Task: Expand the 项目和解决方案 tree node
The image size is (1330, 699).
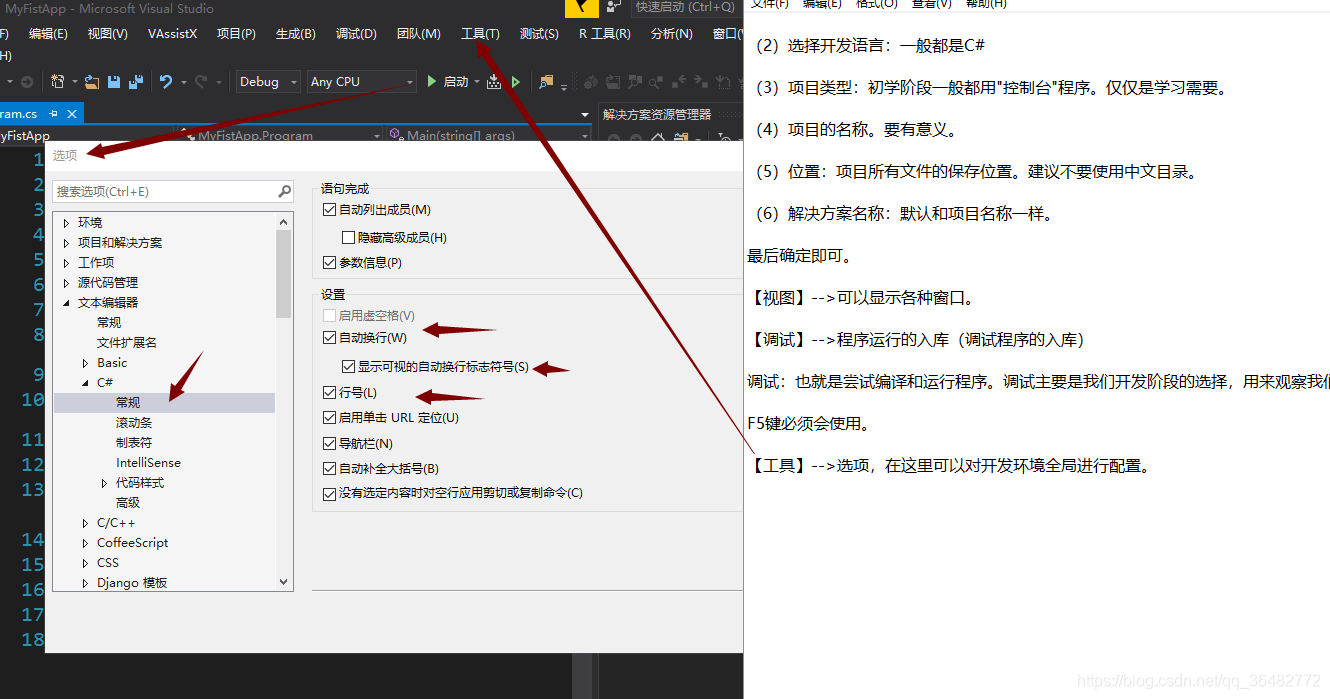Action: click(66, 243)
